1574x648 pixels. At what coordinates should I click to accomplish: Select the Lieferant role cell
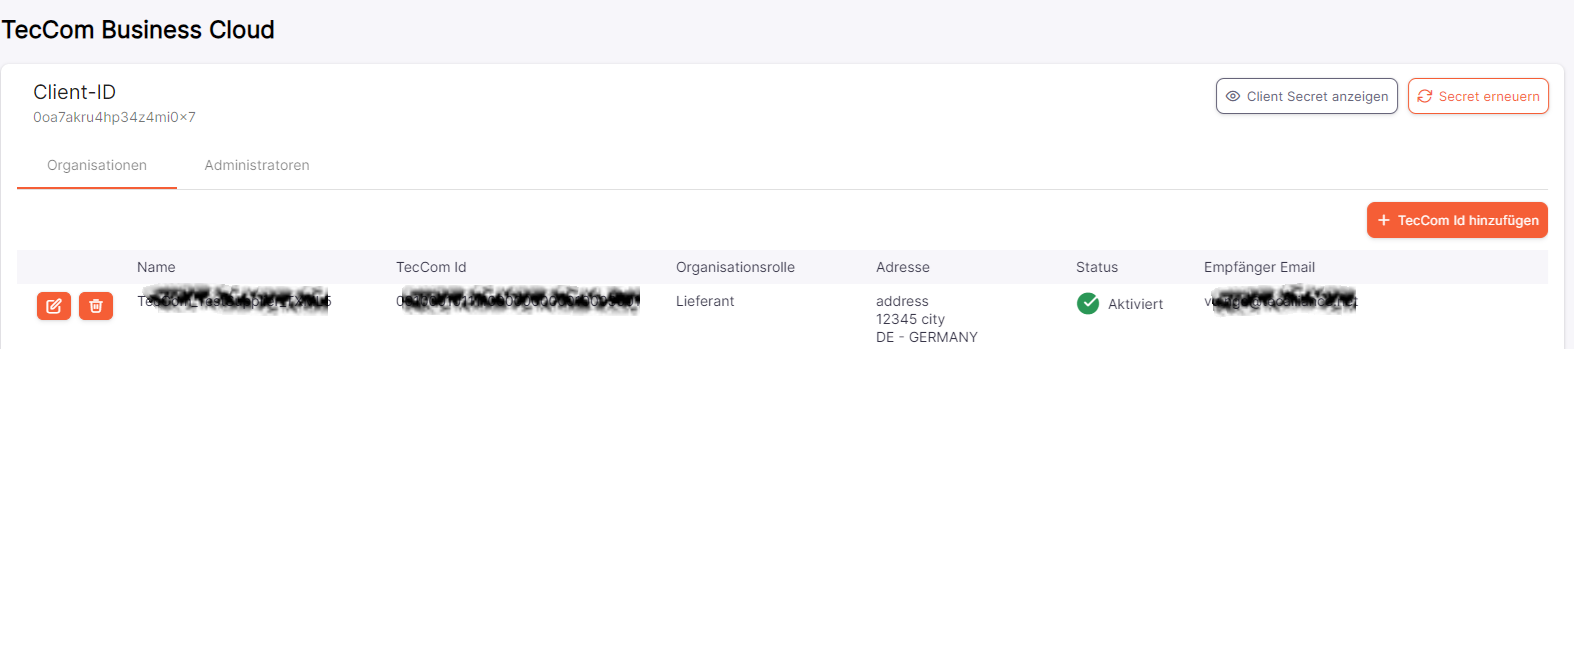tap(705, 301)
